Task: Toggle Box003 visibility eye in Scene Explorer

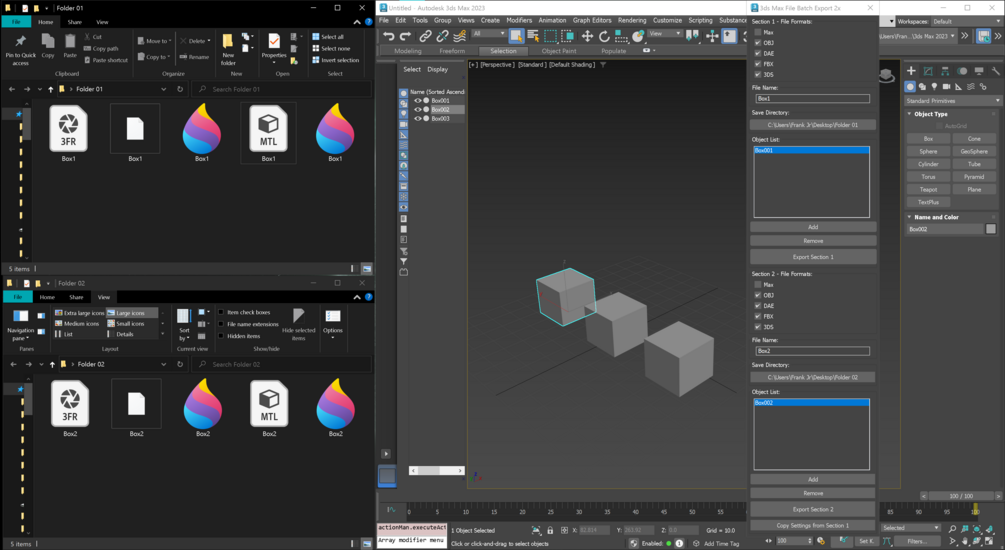Action: [418, 119]
